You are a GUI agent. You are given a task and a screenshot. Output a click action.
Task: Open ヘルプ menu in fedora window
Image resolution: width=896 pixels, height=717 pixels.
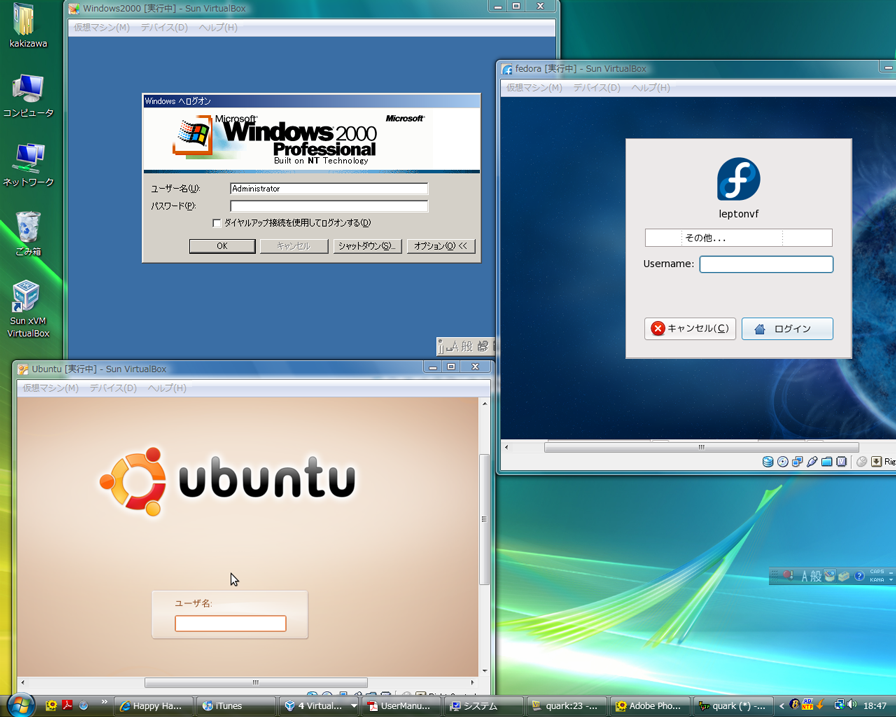(650, 87)
